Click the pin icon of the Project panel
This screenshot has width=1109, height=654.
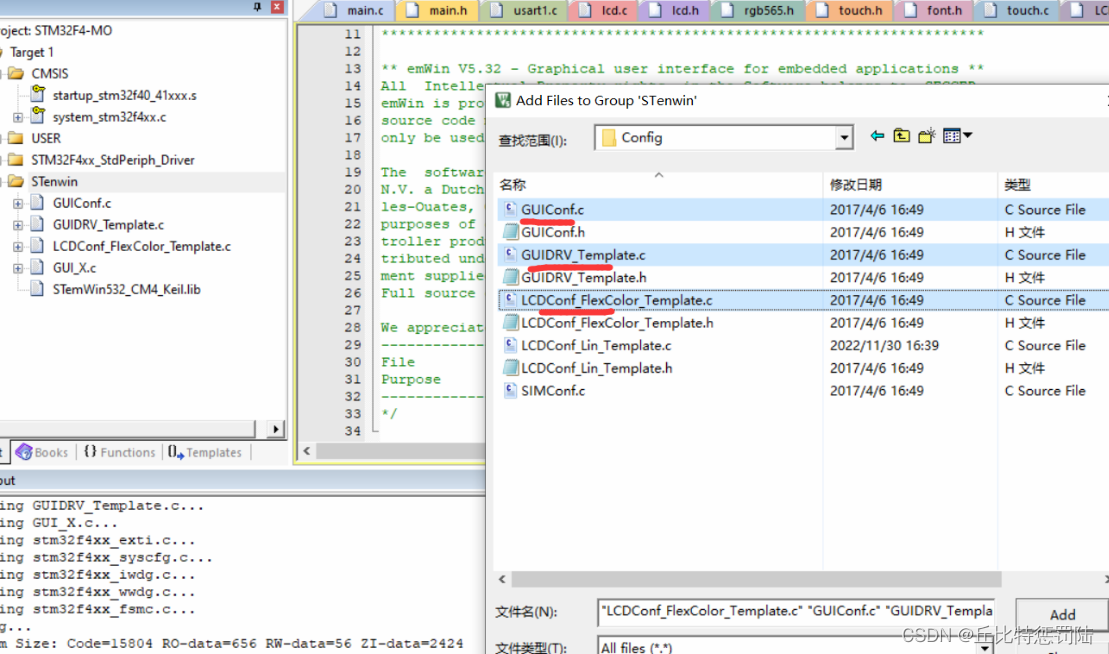(257, 6)
